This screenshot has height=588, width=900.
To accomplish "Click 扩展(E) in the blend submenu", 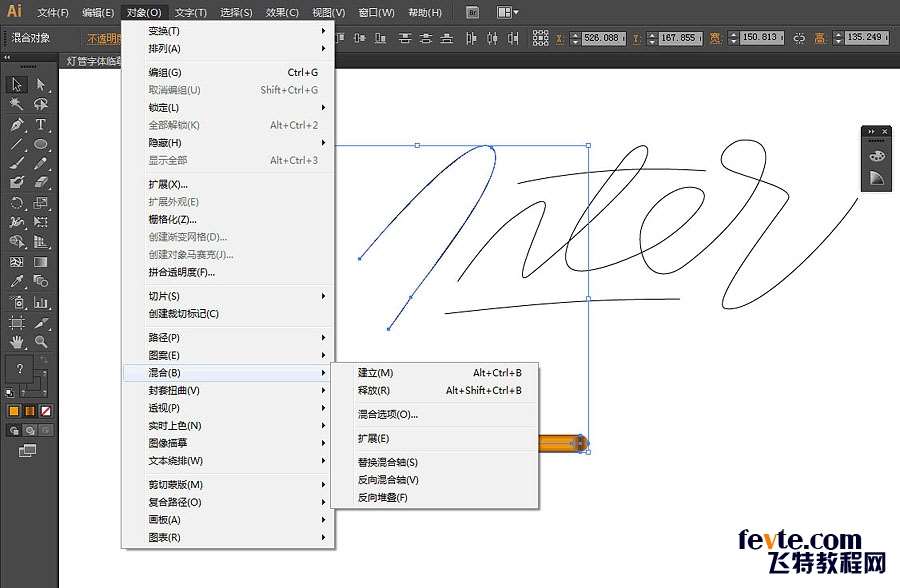I will tap(373, 438).
